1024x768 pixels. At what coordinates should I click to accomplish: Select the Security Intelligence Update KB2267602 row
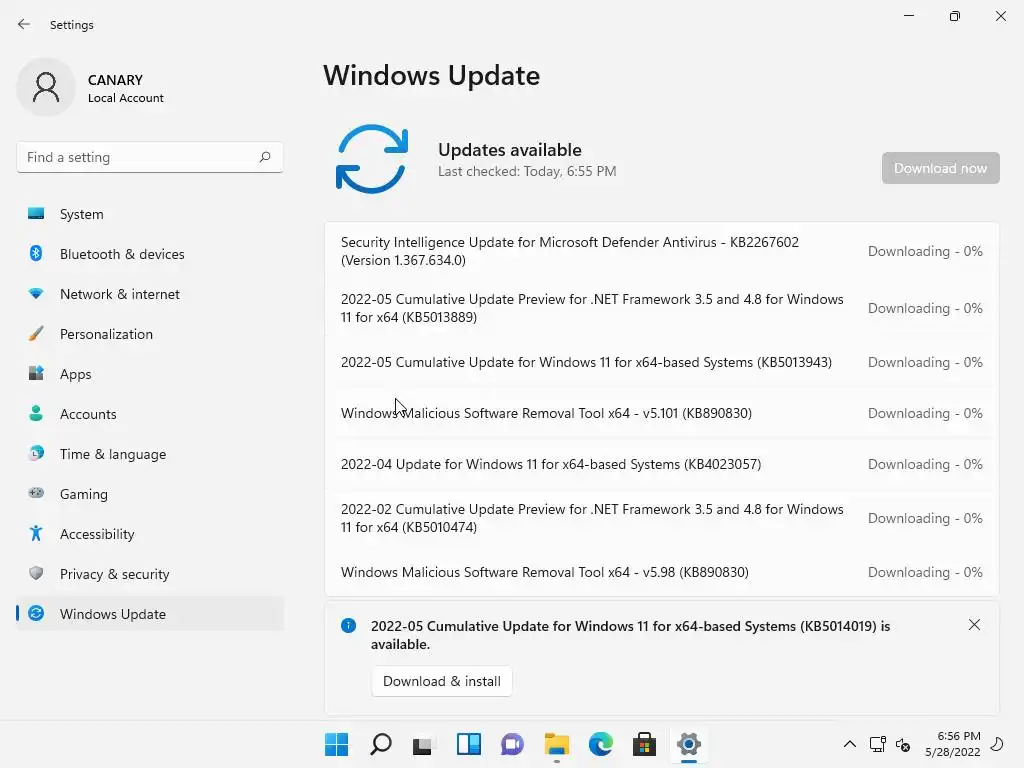point(662,251)
